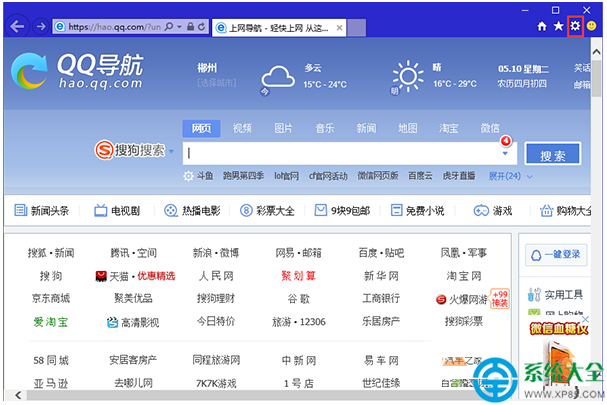Open 彩票大全 lottery shortcut
Image resolution: width=607 pixels, height=405 pixels.
267,211
